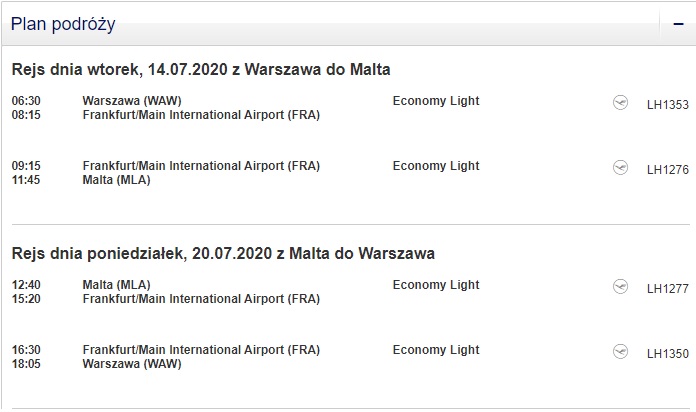This screenshot has height=412, width=696.
Task: Click Economy Light fare for Warszawa–Frankfurt flight
Action: (436, 101)
